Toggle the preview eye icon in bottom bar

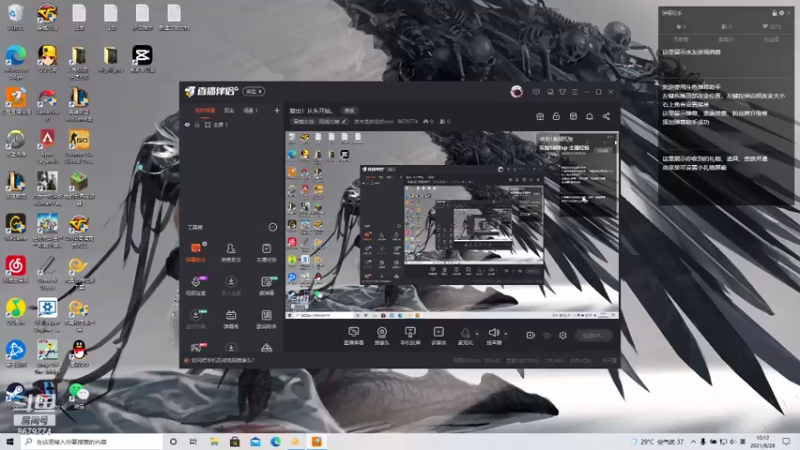click(547, 335)
